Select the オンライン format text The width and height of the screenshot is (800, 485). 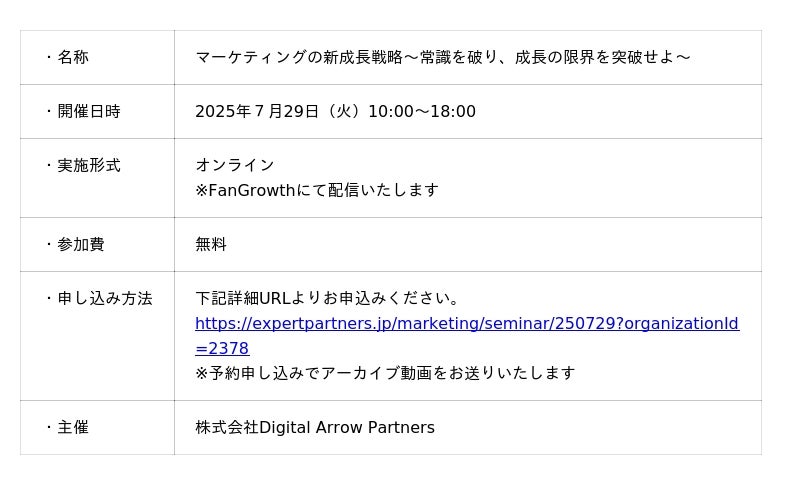pos(235,165)
